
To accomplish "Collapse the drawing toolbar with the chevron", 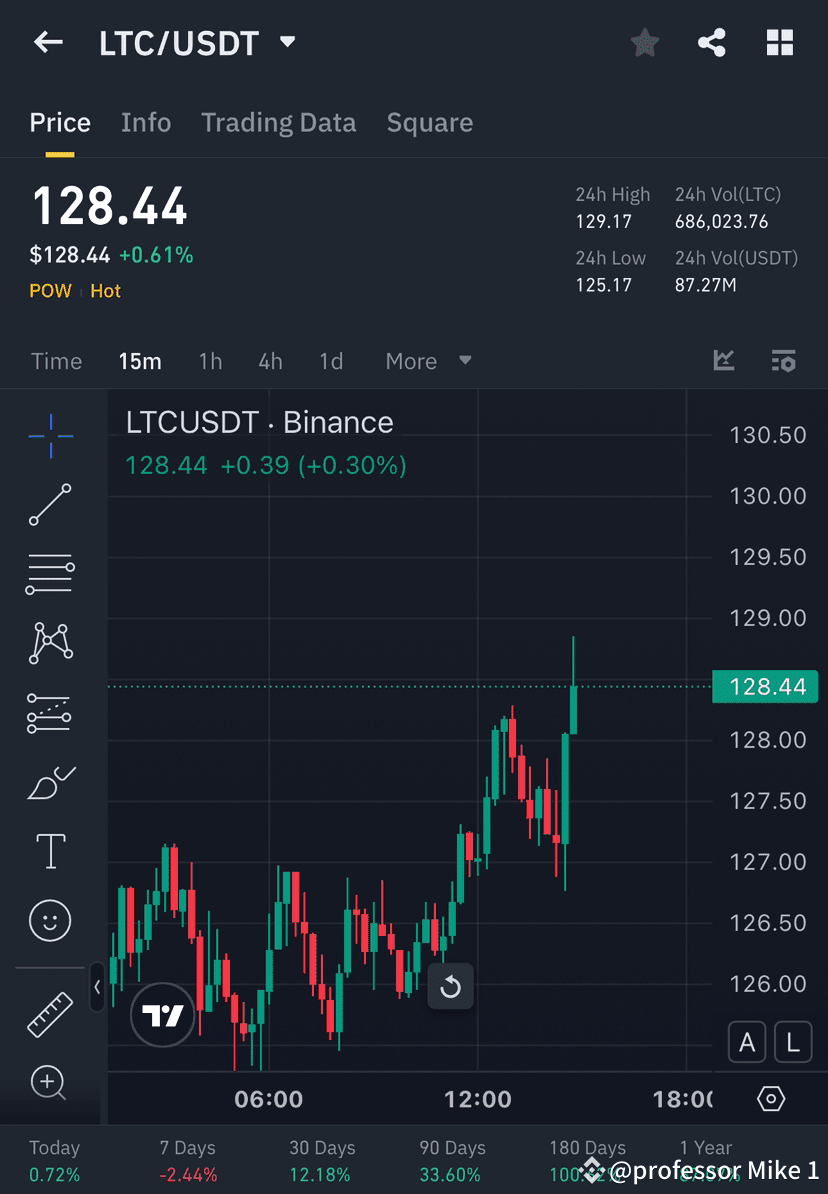I will click(x=97, y=987).
